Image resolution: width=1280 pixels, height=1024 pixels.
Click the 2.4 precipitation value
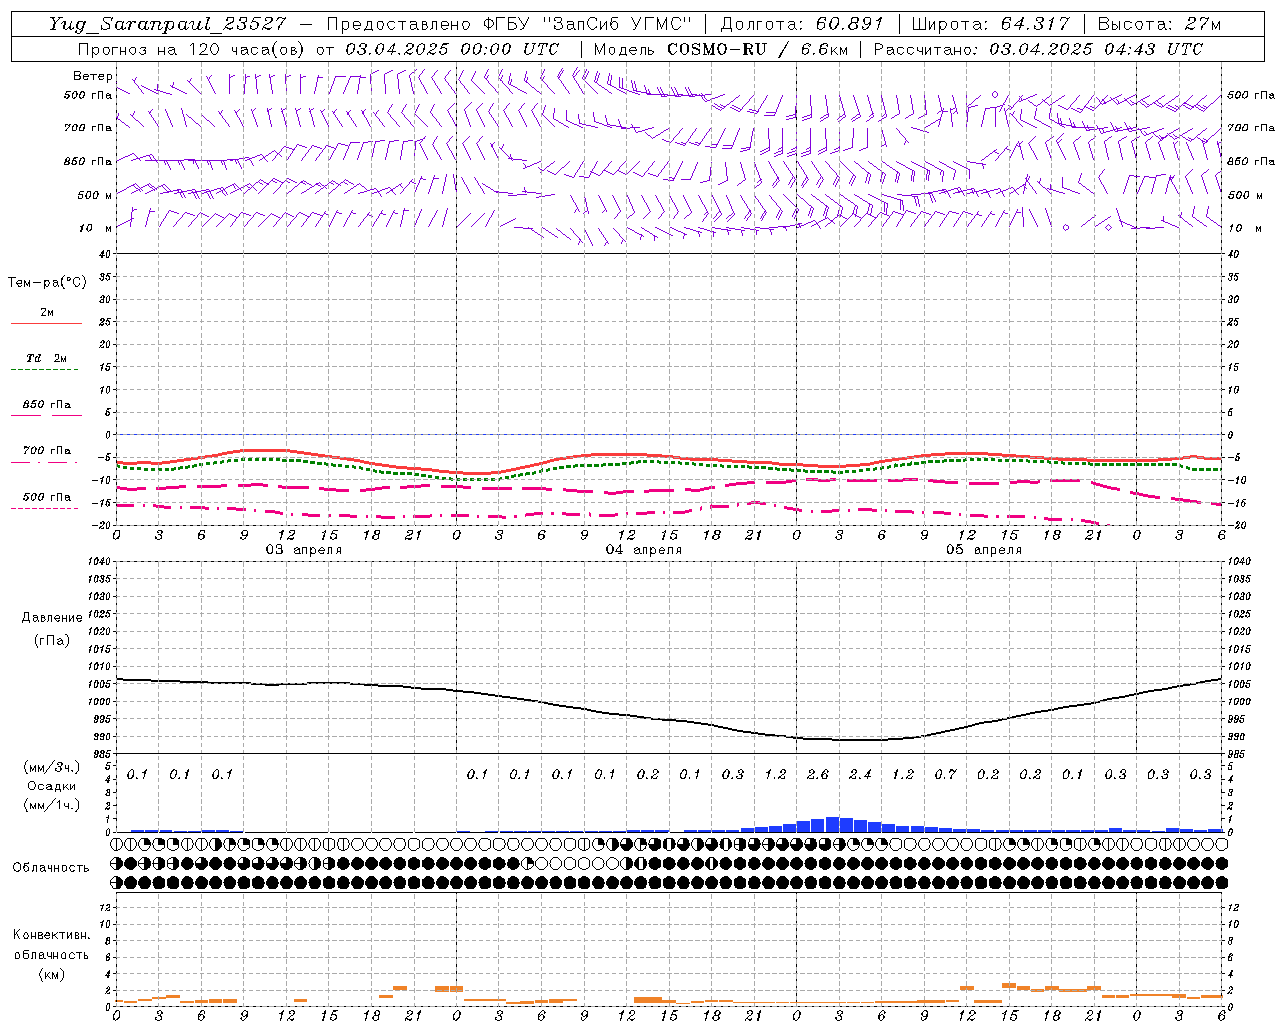[860, 774]
